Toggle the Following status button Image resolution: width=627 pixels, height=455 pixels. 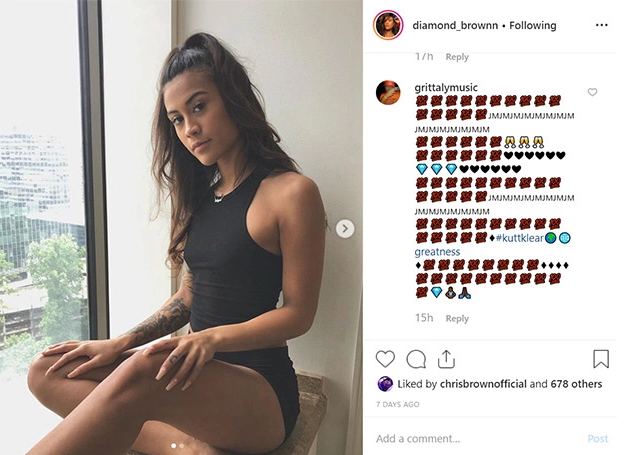pyautogui.click(x=533, y=26)
